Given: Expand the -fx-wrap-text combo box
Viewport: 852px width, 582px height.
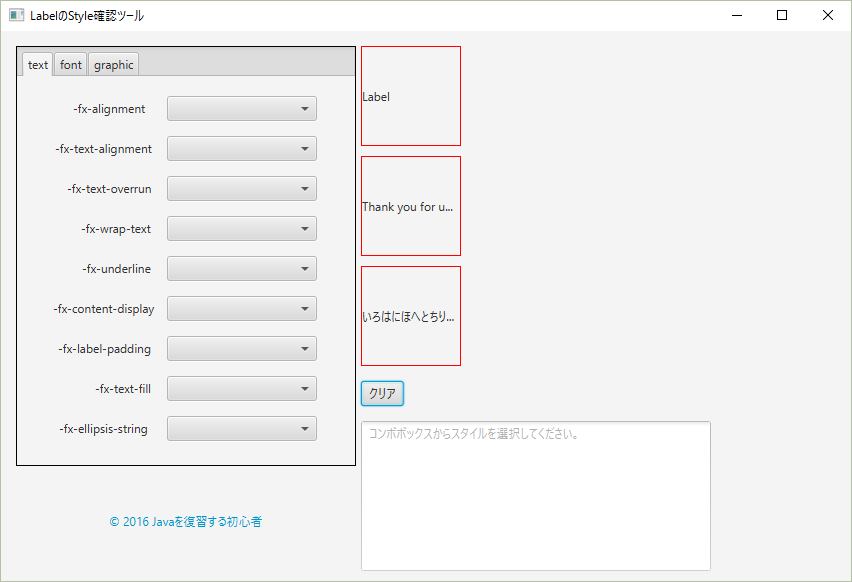Looking at the screenshot, I should click(241, 228).
